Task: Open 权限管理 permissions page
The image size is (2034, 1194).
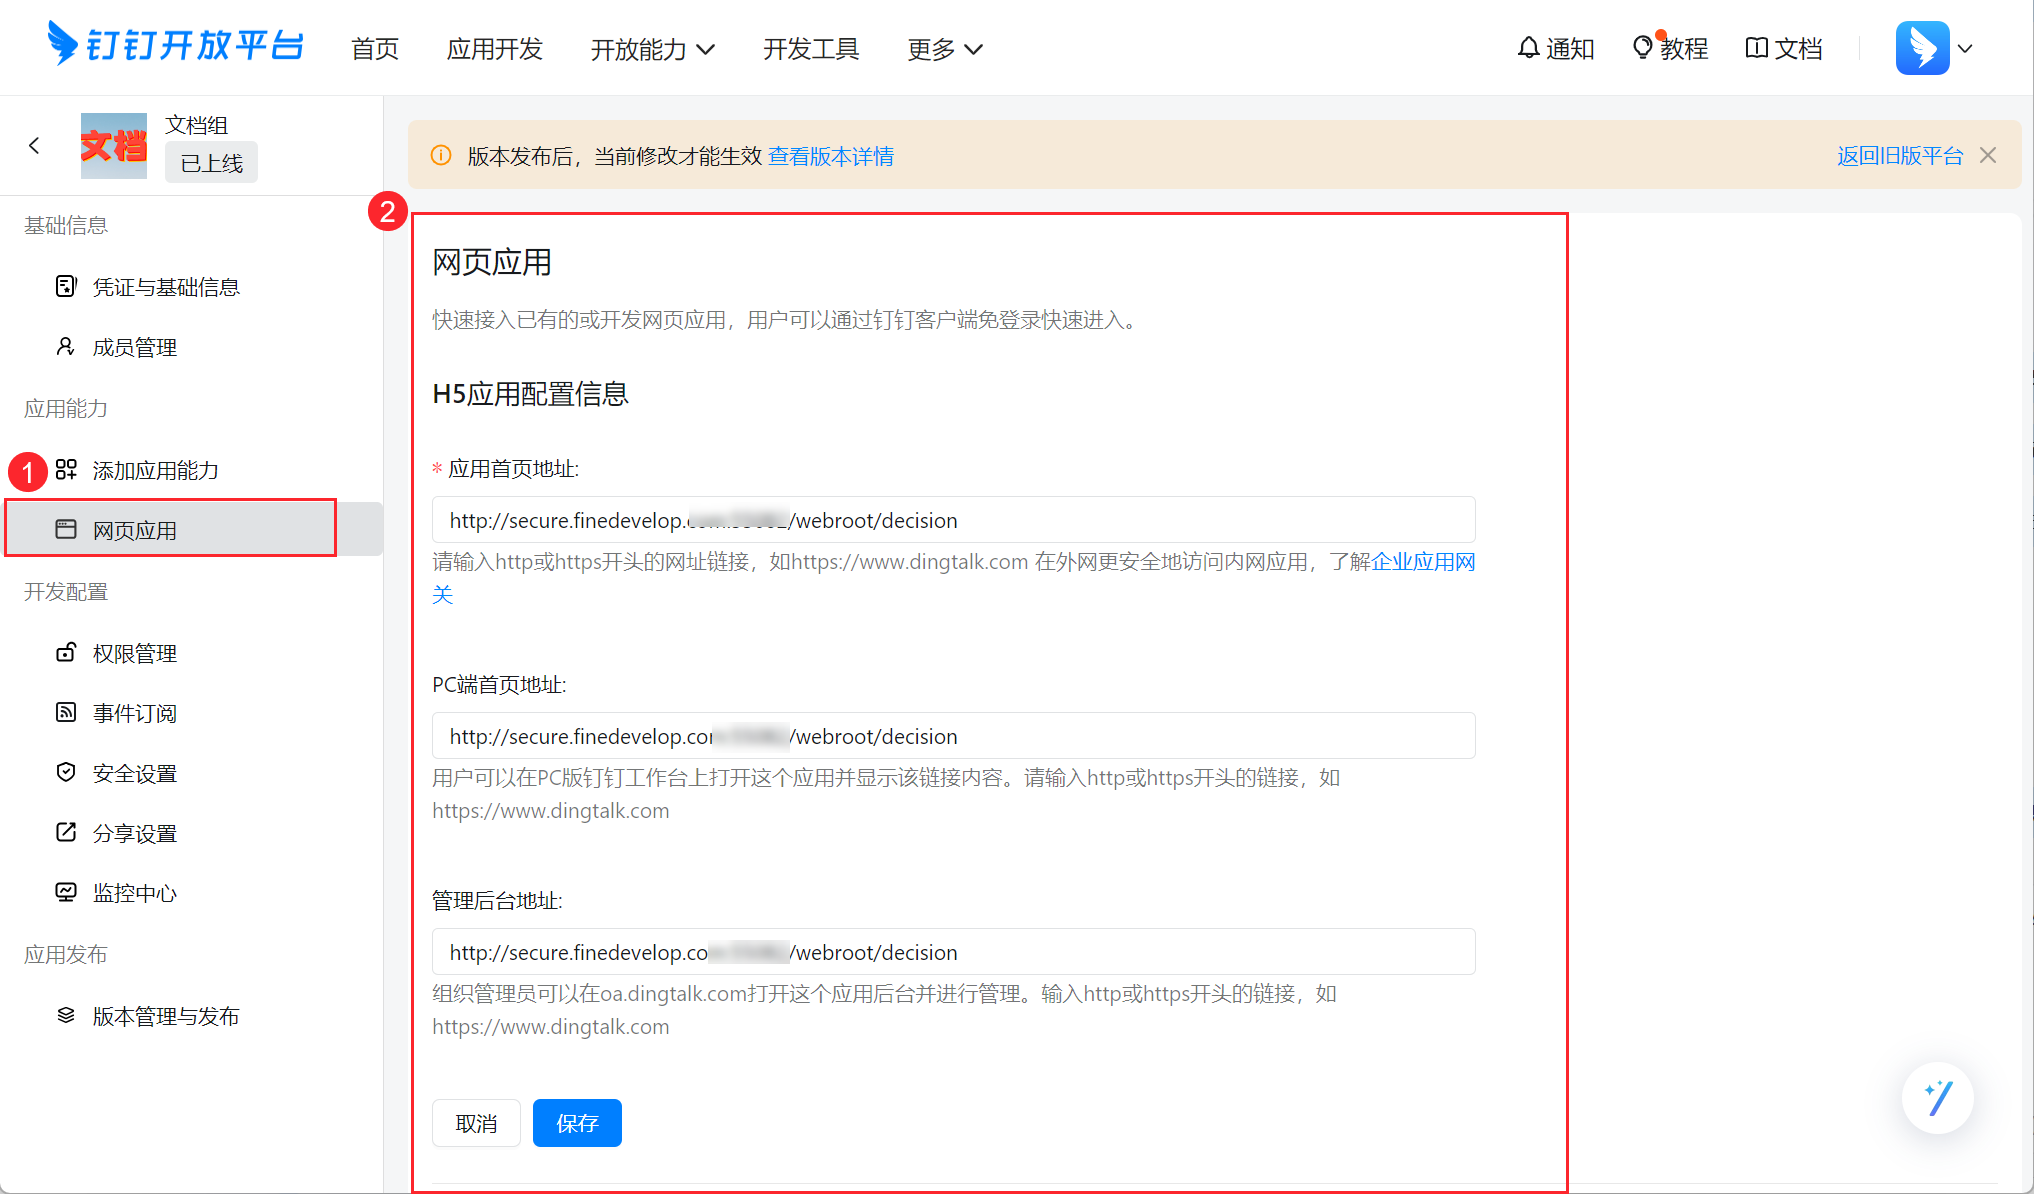Action: click(x=134, y=653)
